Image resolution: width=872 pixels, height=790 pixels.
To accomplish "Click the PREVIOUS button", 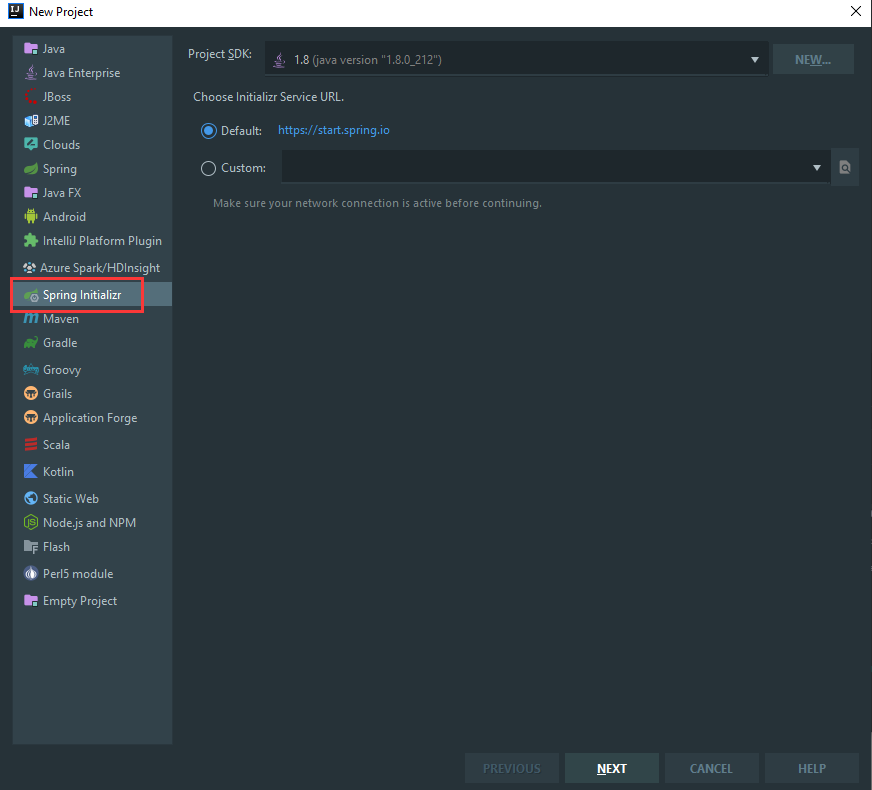I will (512, 768).
